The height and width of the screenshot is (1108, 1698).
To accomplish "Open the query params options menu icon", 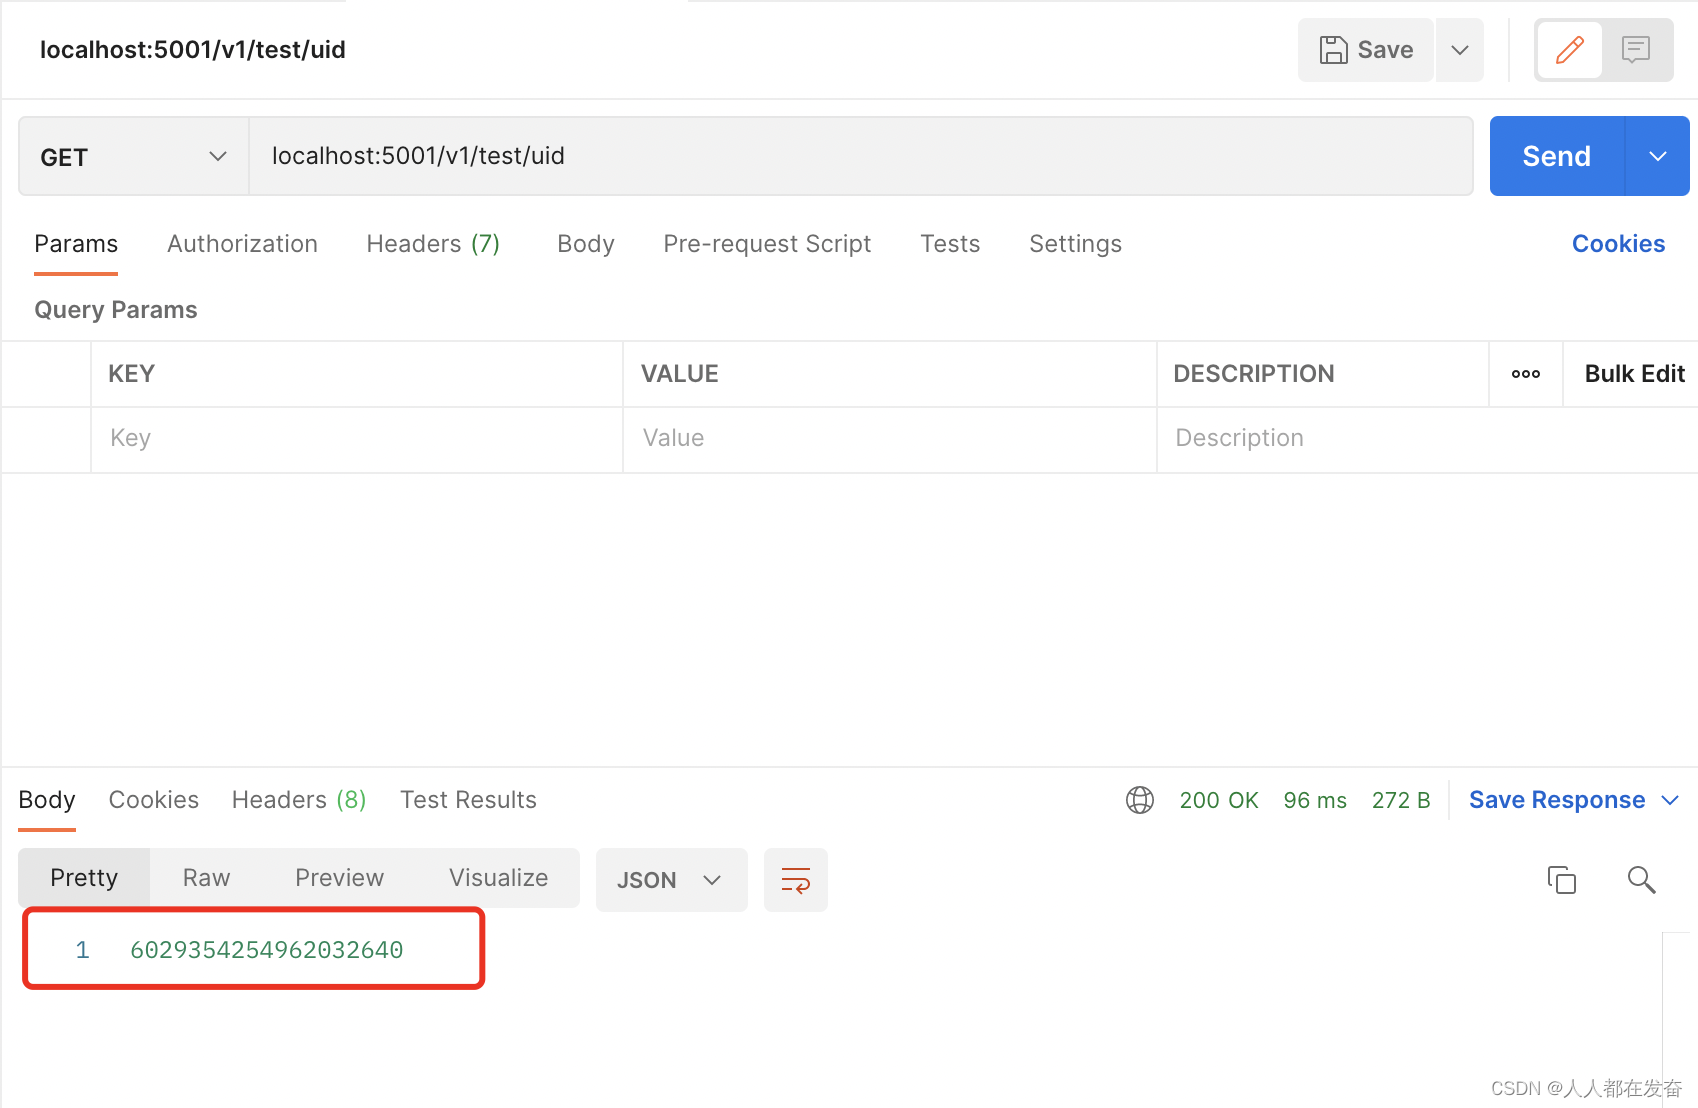I will point(1524,374).
